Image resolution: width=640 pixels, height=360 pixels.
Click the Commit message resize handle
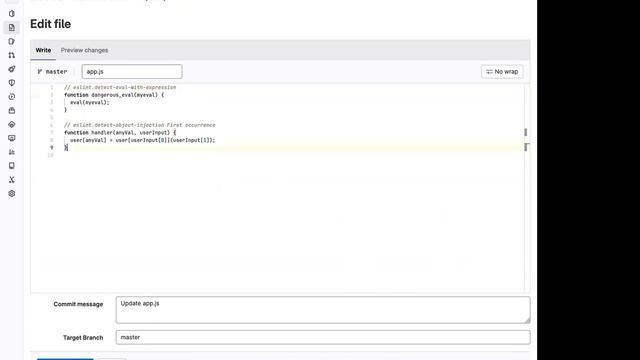coord(527,320)
